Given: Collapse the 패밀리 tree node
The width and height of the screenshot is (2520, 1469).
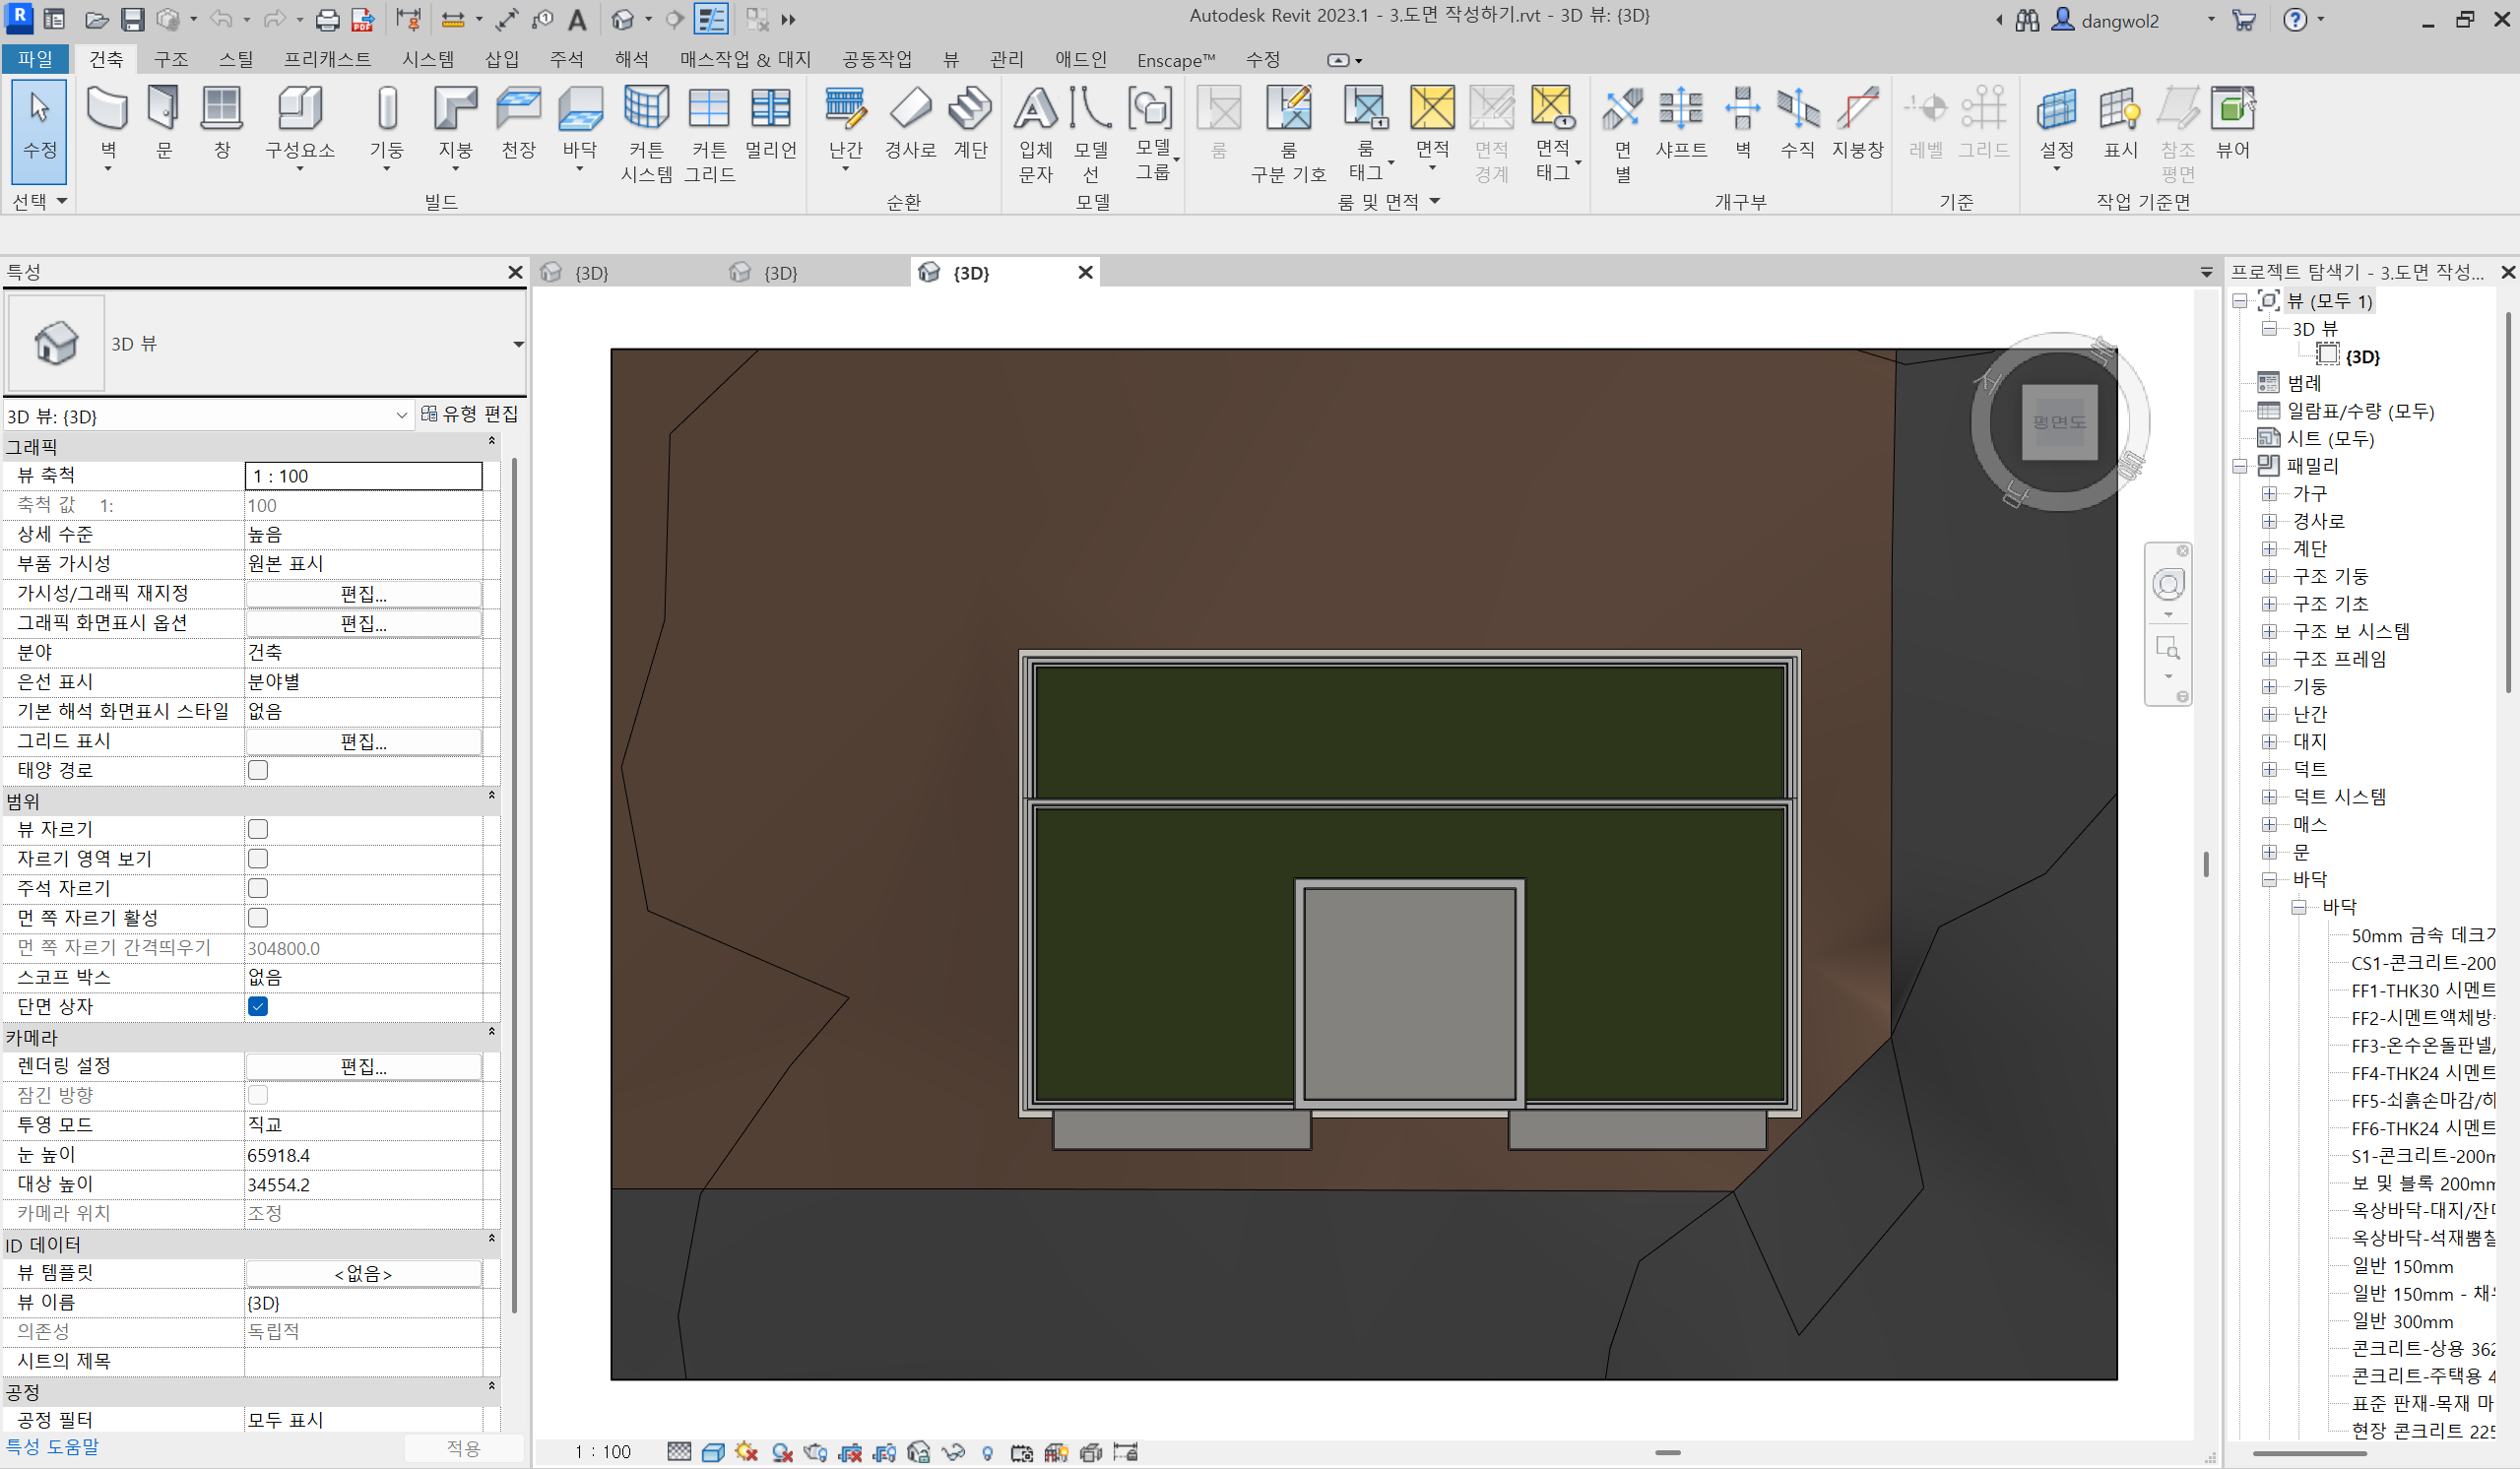Looking at the screenshot, I should 2240,466.
